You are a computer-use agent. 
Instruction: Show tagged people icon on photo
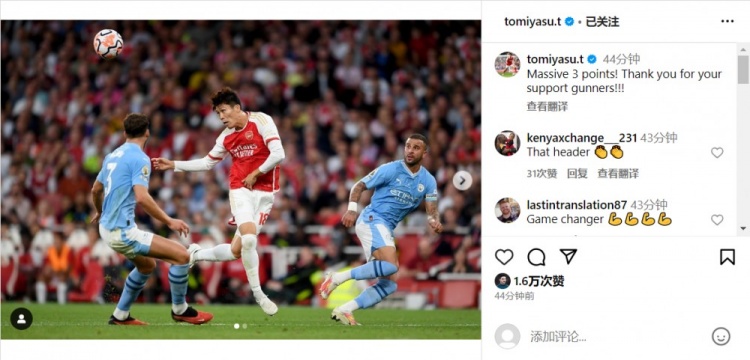[x=22, y=319]
